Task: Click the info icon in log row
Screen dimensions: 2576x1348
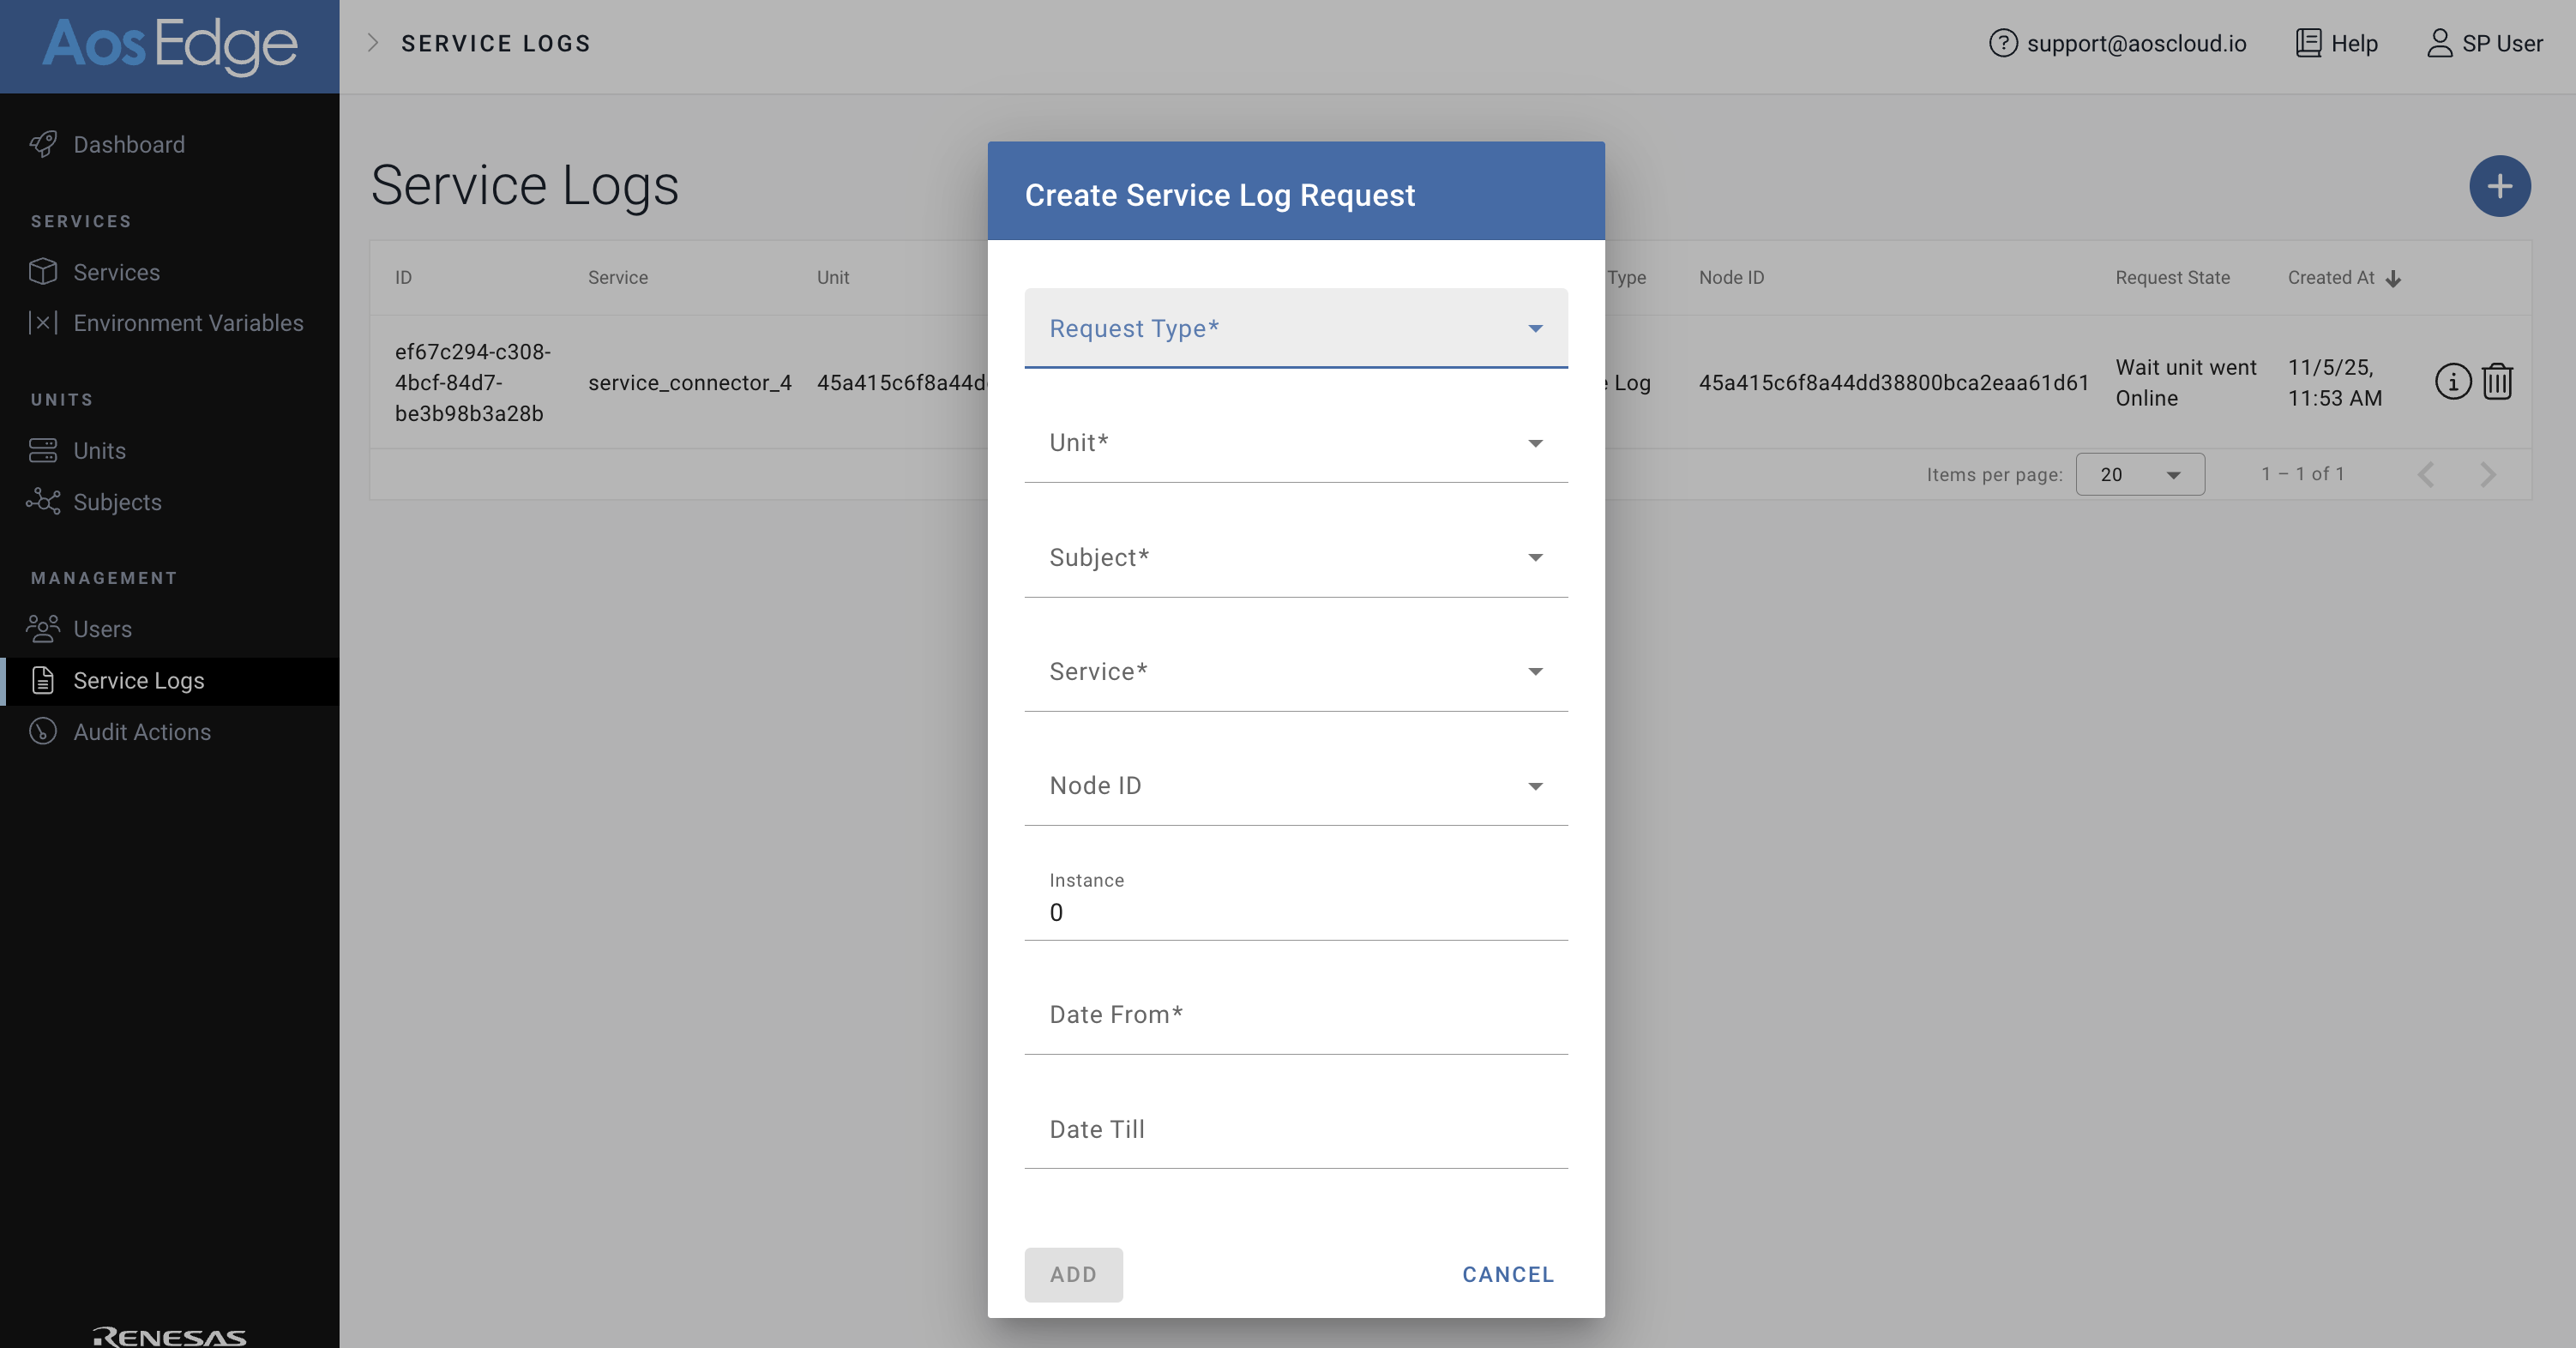Action: click(2452, 382)
